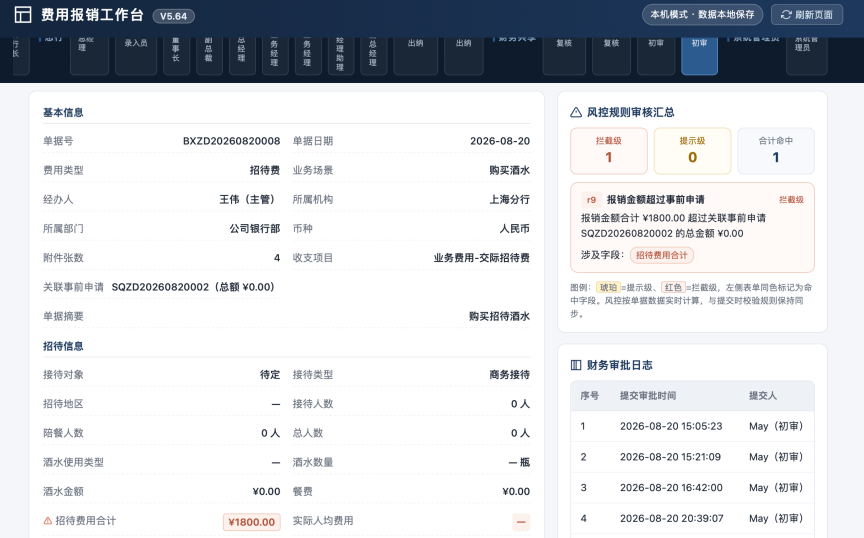864x538 pixels.
Task: Click the 单据日期 value 2026-08-20
Action: click(500, 141)
